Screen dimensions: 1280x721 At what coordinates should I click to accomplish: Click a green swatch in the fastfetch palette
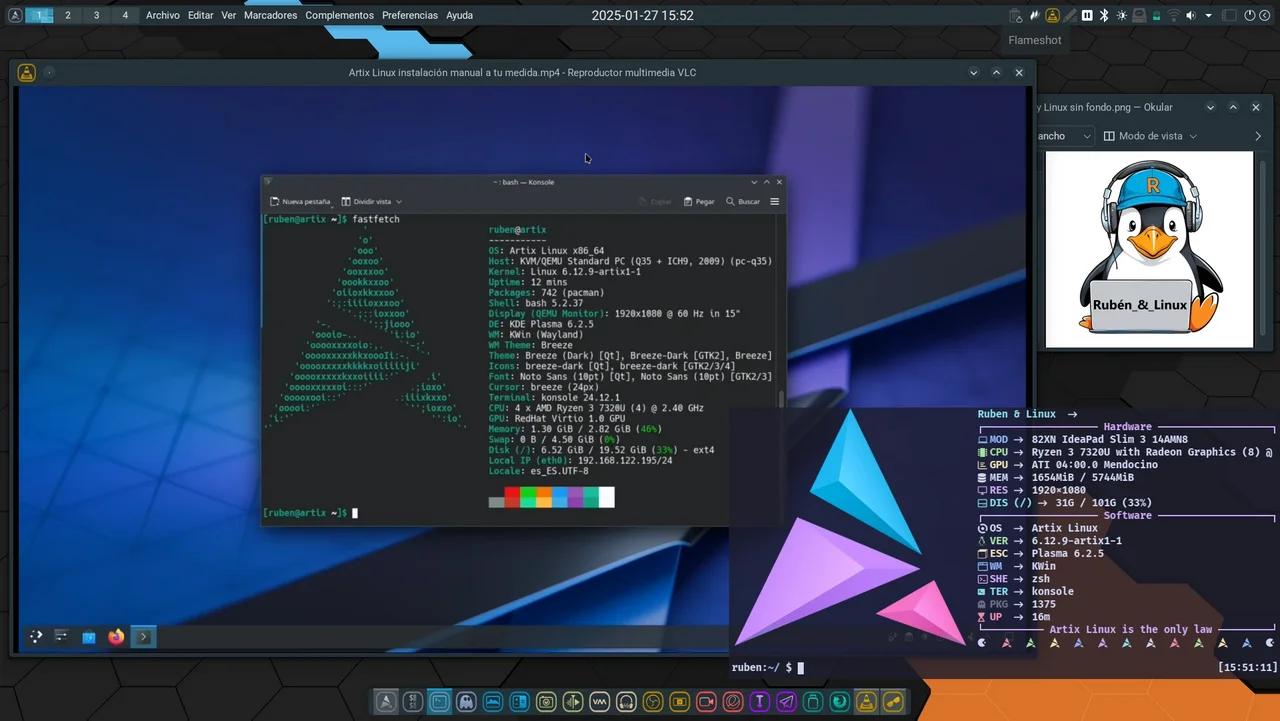(x=528, y=497)
